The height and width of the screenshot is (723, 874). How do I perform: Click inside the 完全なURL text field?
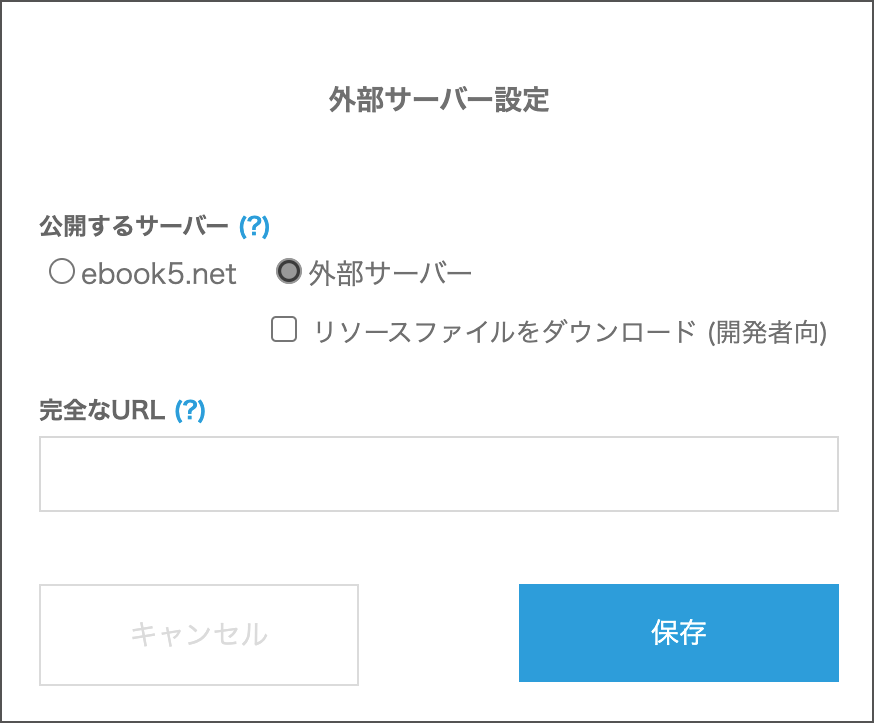(438, 474)
